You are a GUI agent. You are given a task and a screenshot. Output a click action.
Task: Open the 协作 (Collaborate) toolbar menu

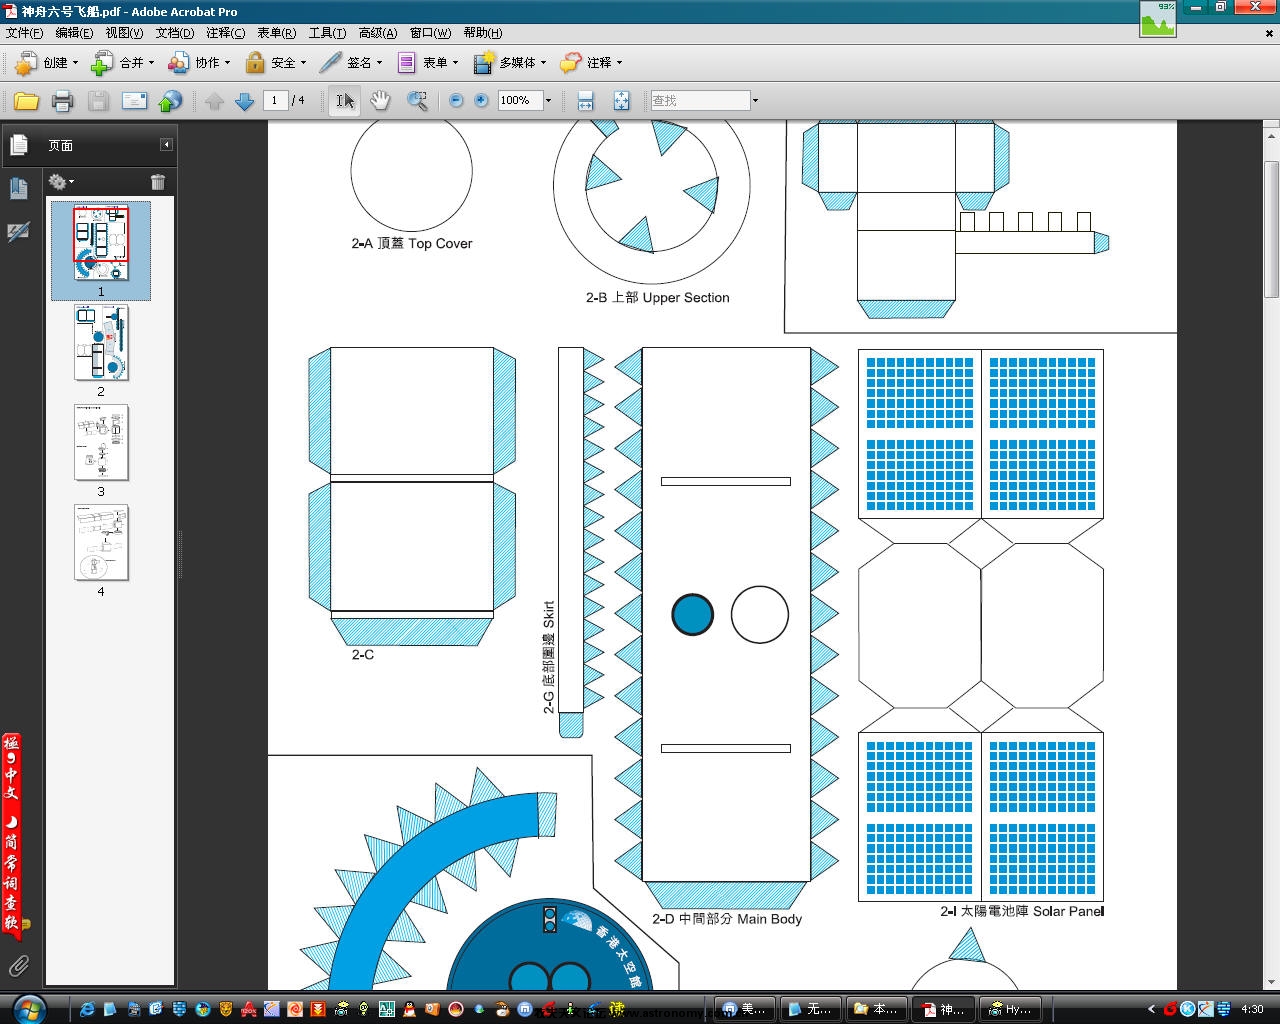[x=198, y=63]
